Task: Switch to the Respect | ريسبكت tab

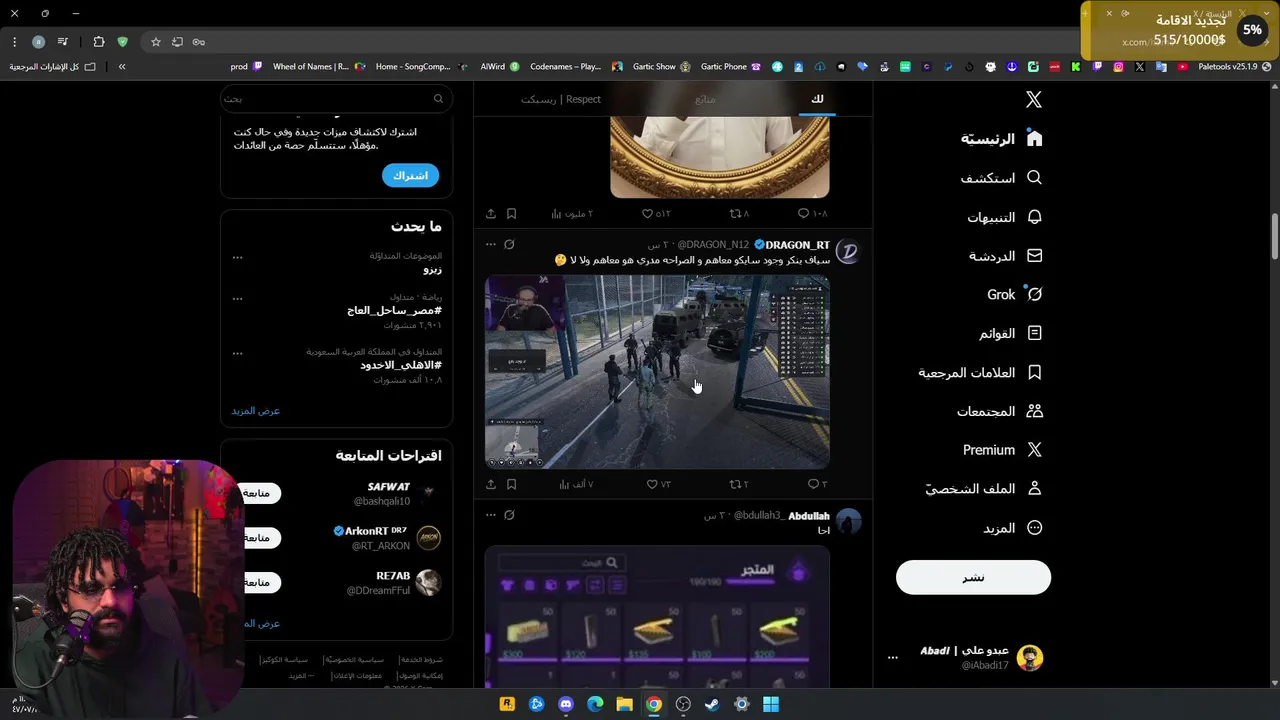Action: point(561,99)
